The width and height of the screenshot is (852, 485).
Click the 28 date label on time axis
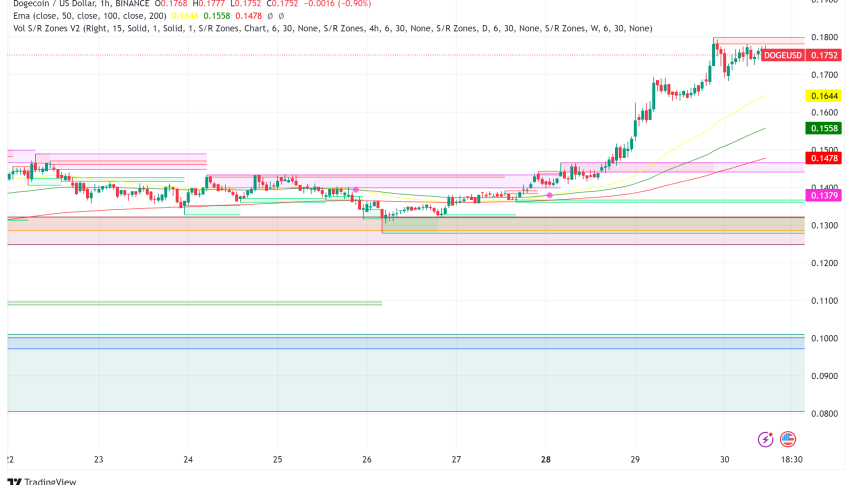546,459
